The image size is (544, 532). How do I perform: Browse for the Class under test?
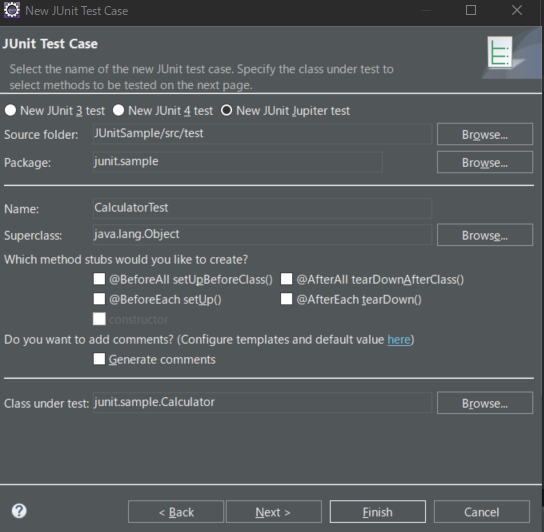pyautogui.click(x=485, y=403)
